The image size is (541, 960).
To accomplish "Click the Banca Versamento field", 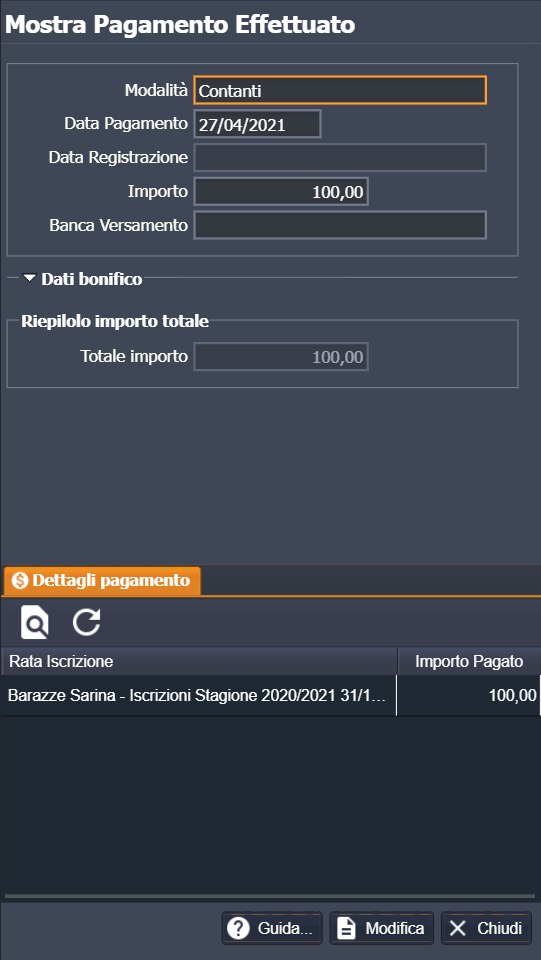I will [340, 225].
